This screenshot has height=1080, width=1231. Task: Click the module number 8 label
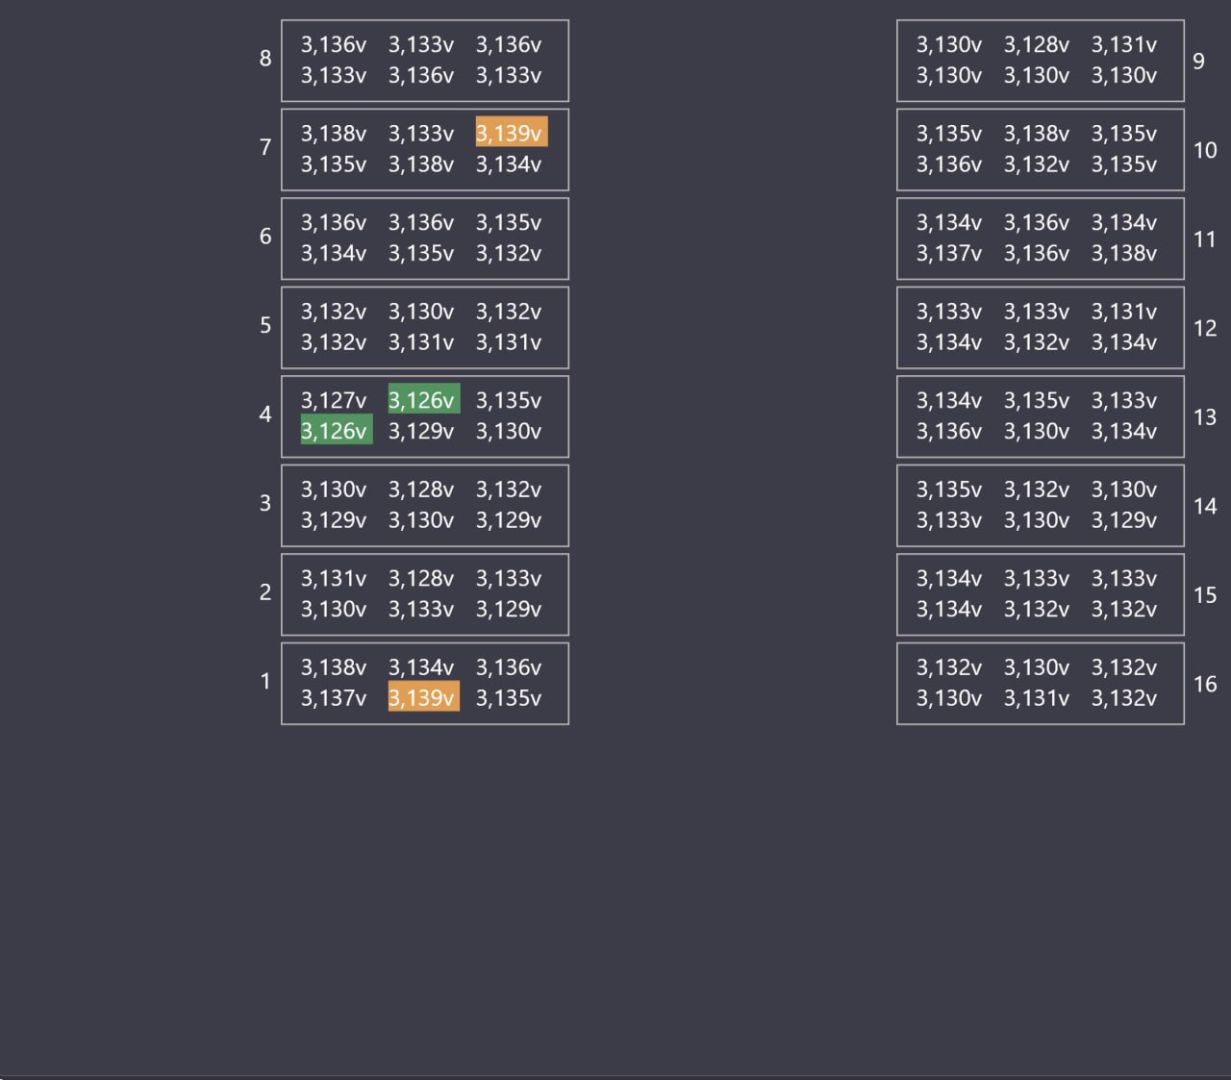[x=265, y=58]
